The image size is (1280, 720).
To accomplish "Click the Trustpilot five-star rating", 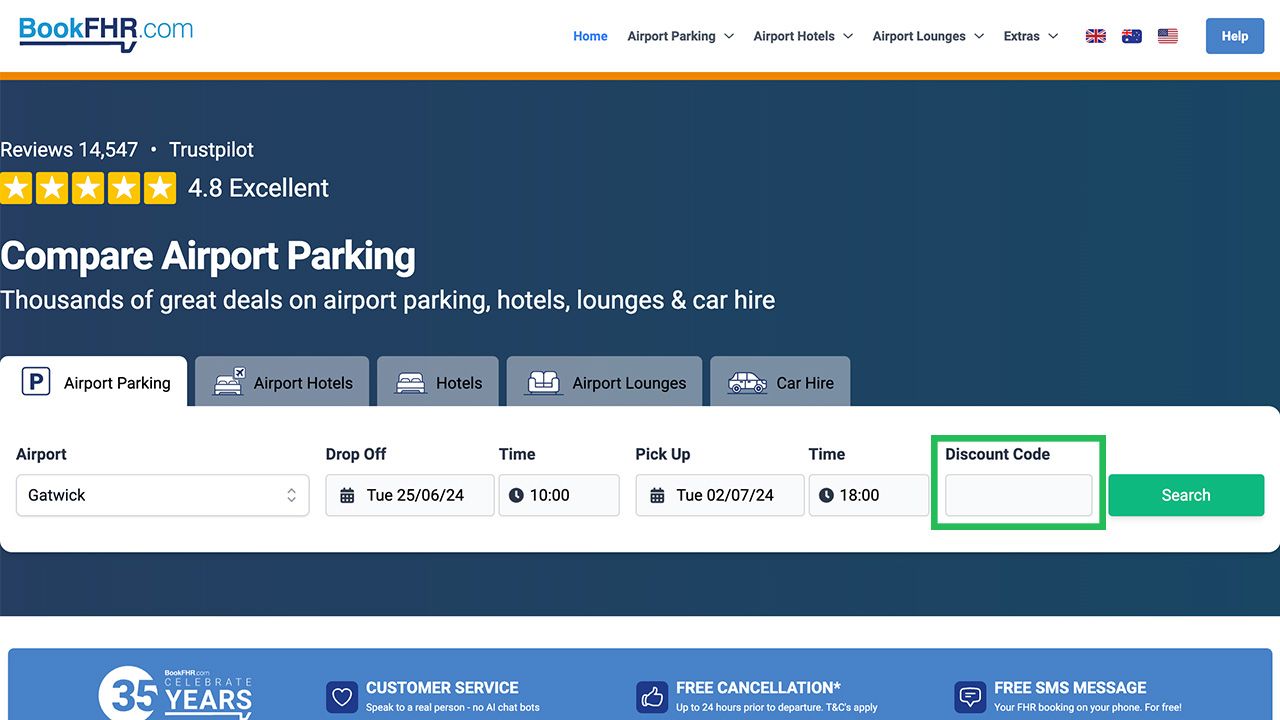I will [88, 188].
